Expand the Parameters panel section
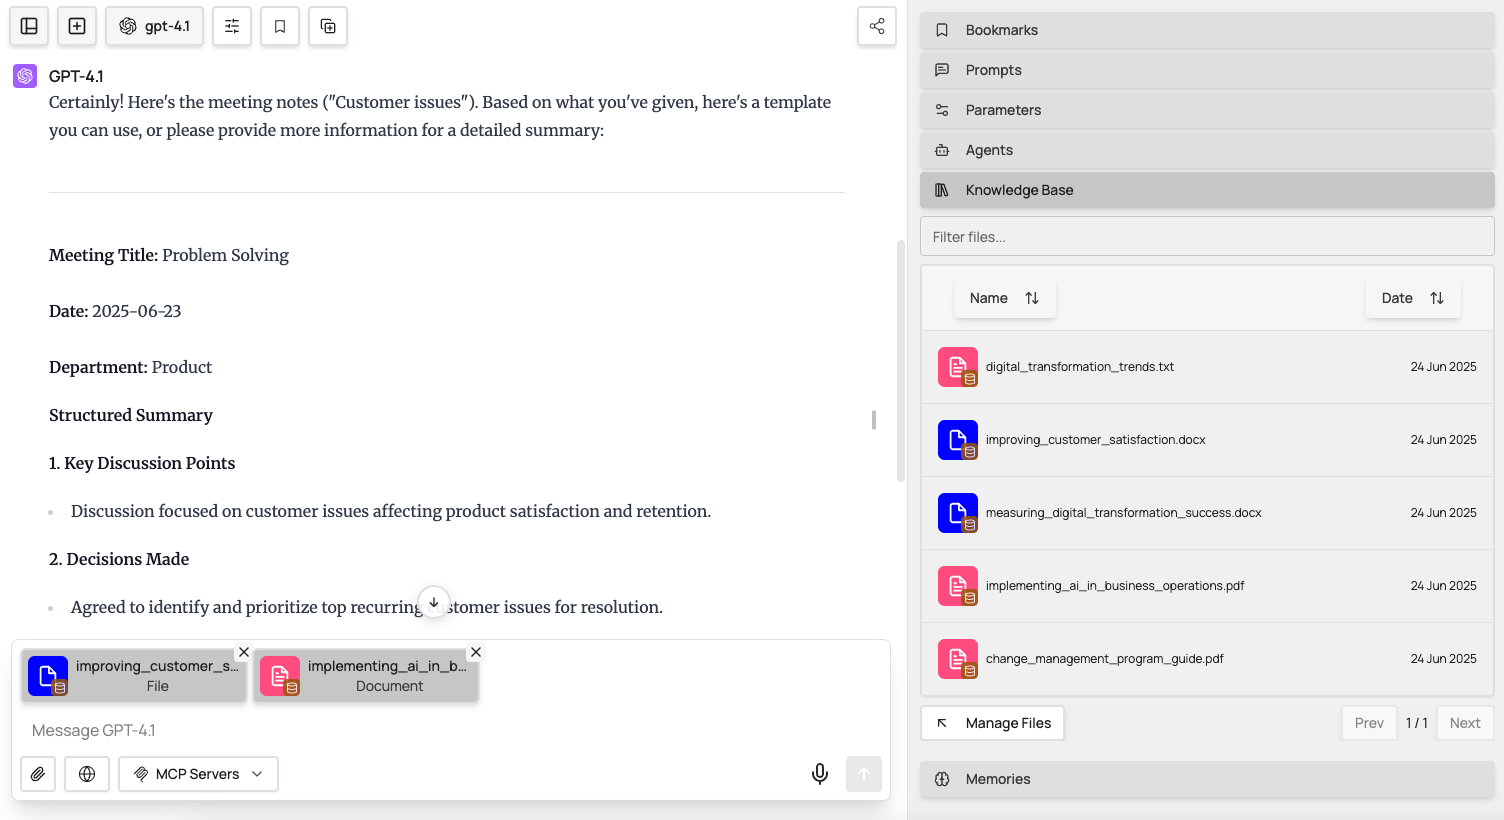The height and width of the screenshot is (820, 1504). [1207, 110]
